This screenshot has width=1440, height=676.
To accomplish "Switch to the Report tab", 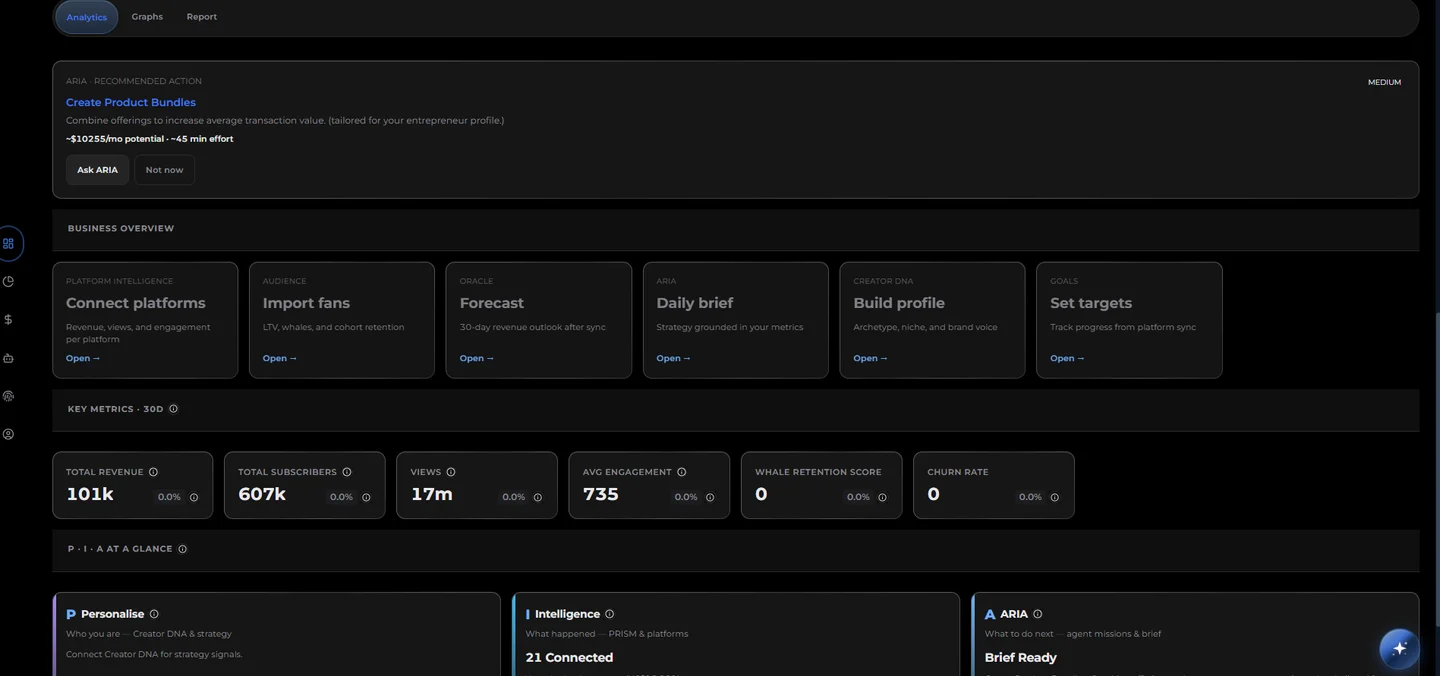I will pyautogui.click(x=202, y=17).
